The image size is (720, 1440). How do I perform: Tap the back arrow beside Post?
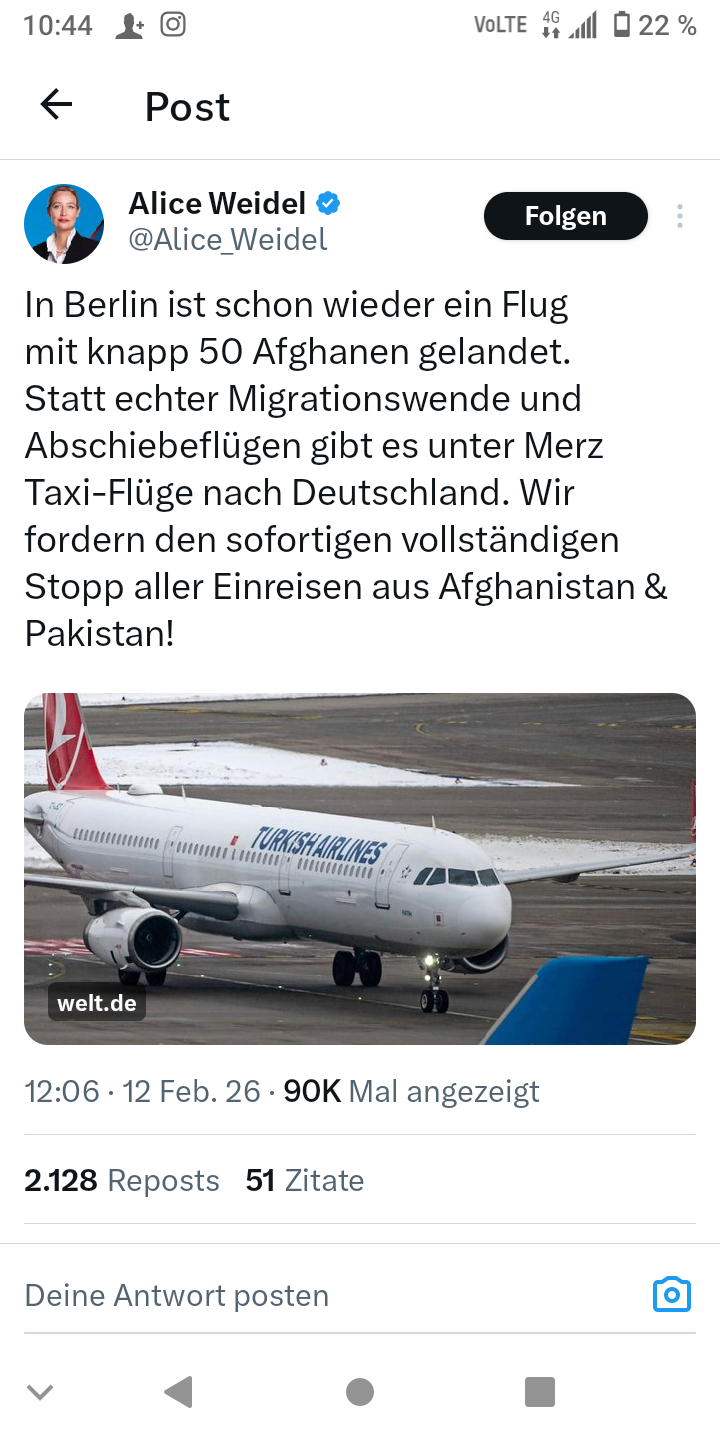coord(56,105)
